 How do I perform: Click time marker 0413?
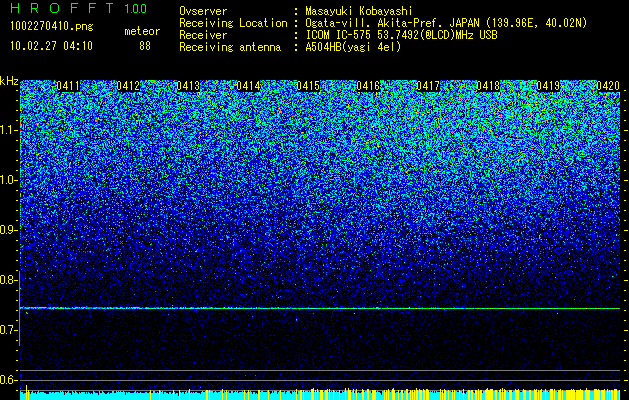click(x=188, y=86)
